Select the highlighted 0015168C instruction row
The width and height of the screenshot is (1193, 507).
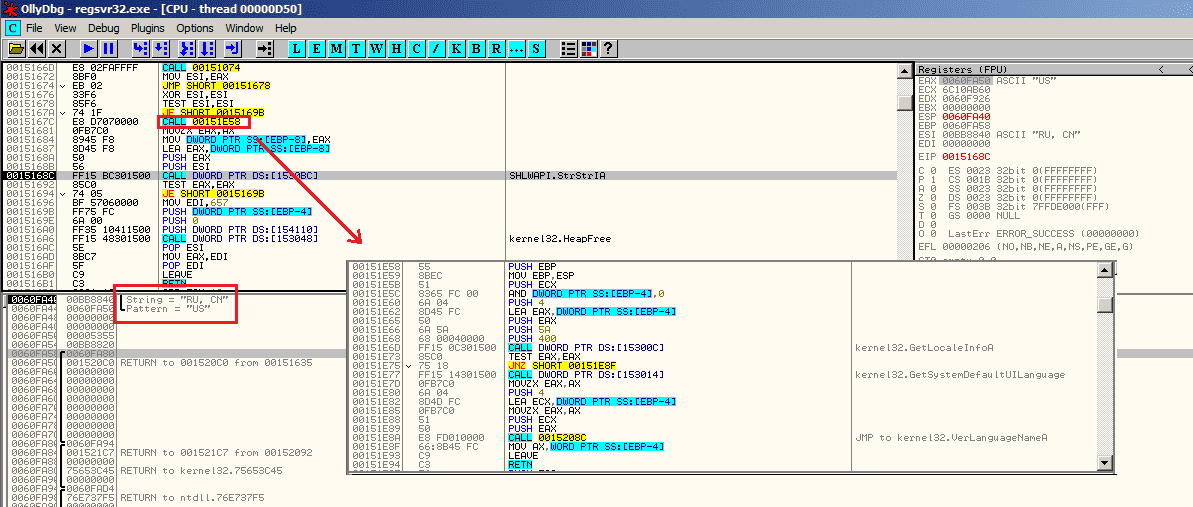click(x=450, y=175)
